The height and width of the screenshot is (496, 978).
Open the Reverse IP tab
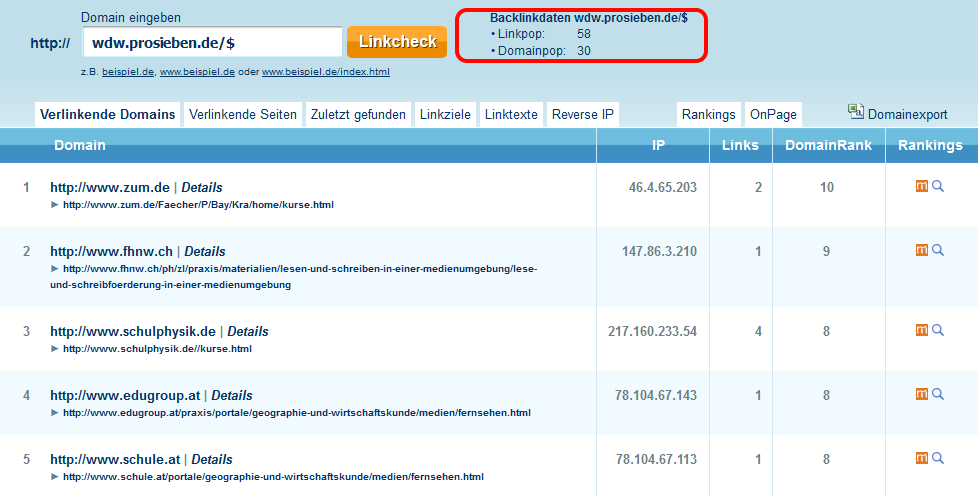(583, 115)
